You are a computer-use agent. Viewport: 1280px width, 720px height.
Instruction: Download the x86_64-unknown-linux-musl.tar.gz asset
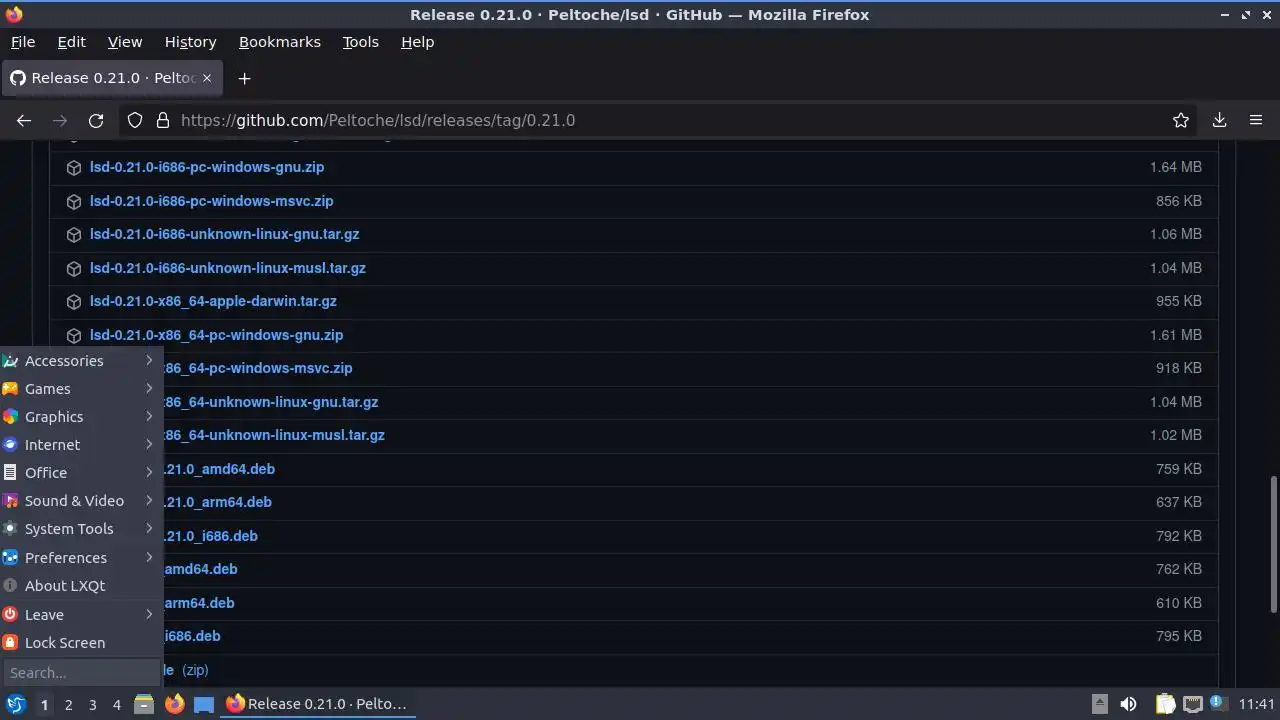point(274,435)
